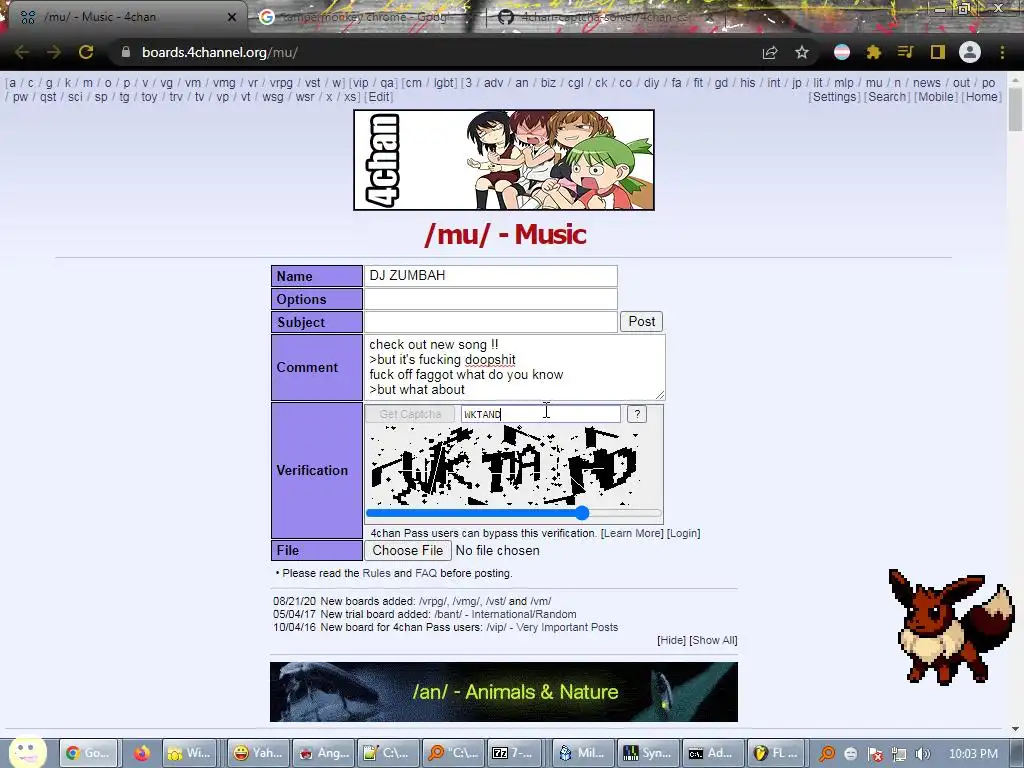
Task: Go back using the browser back arrow
Action: click(x=22, y=52)
